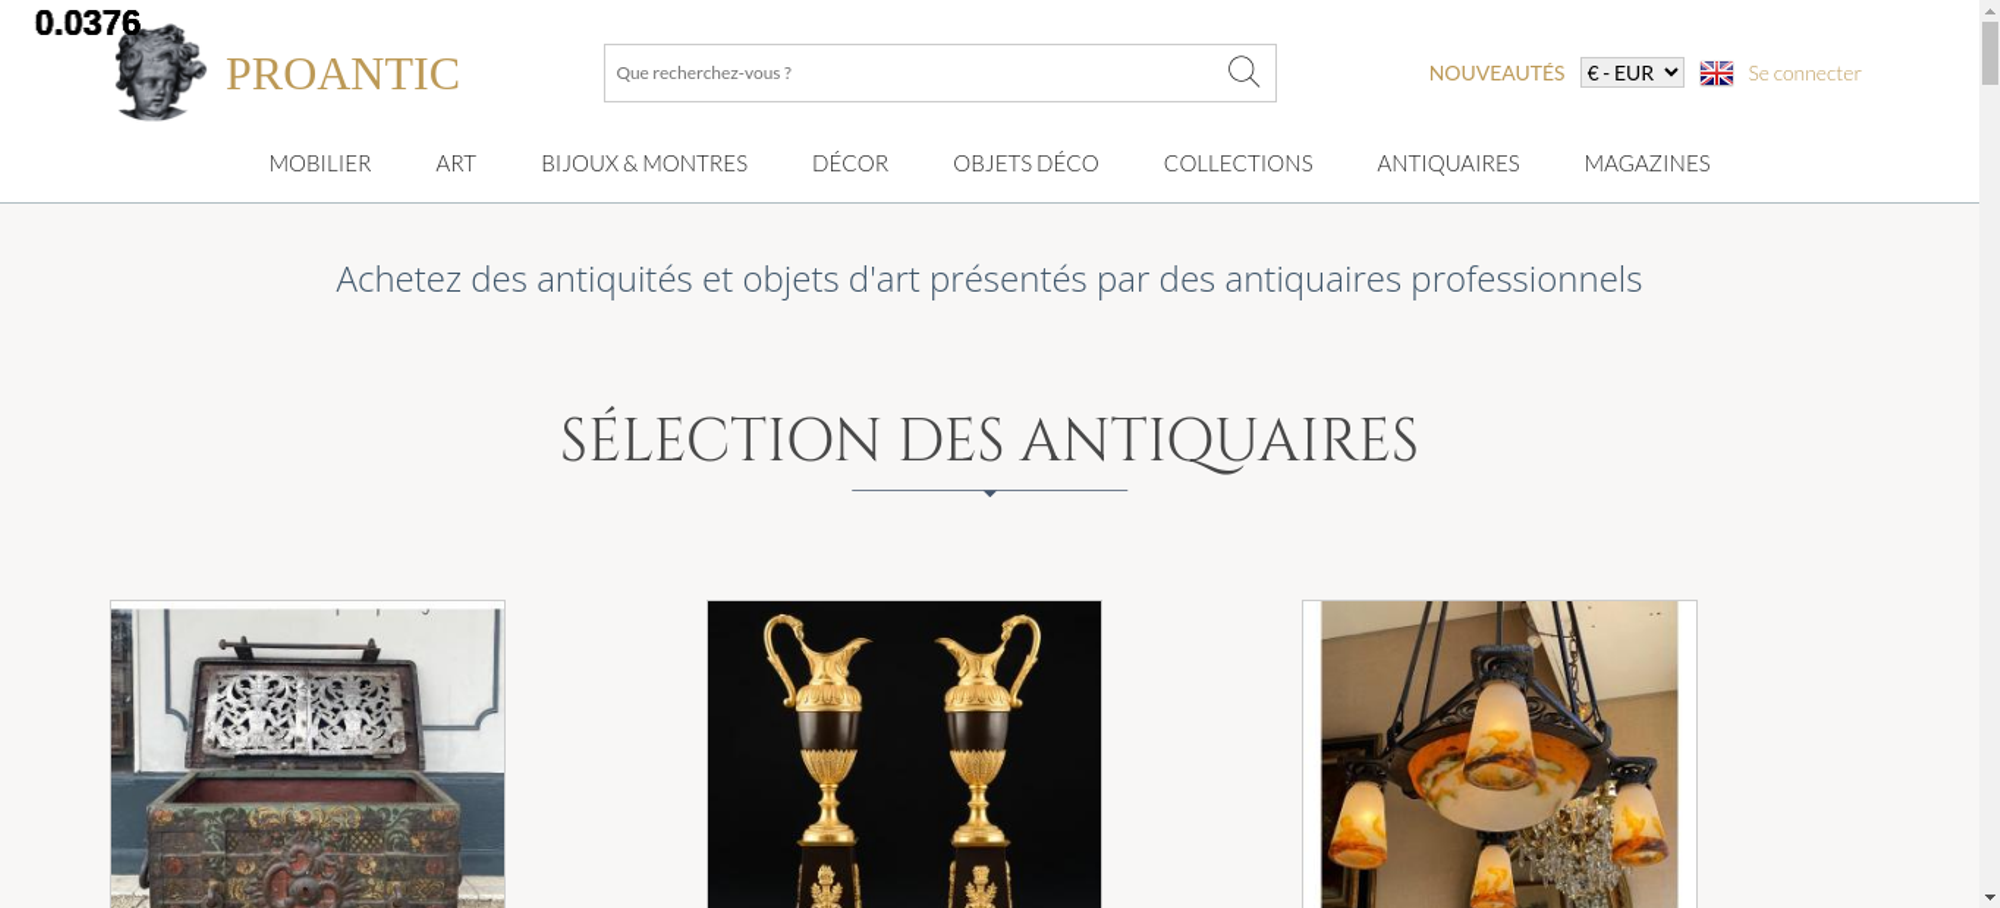
Task: Open the ART menu
Action: (456, 163)
